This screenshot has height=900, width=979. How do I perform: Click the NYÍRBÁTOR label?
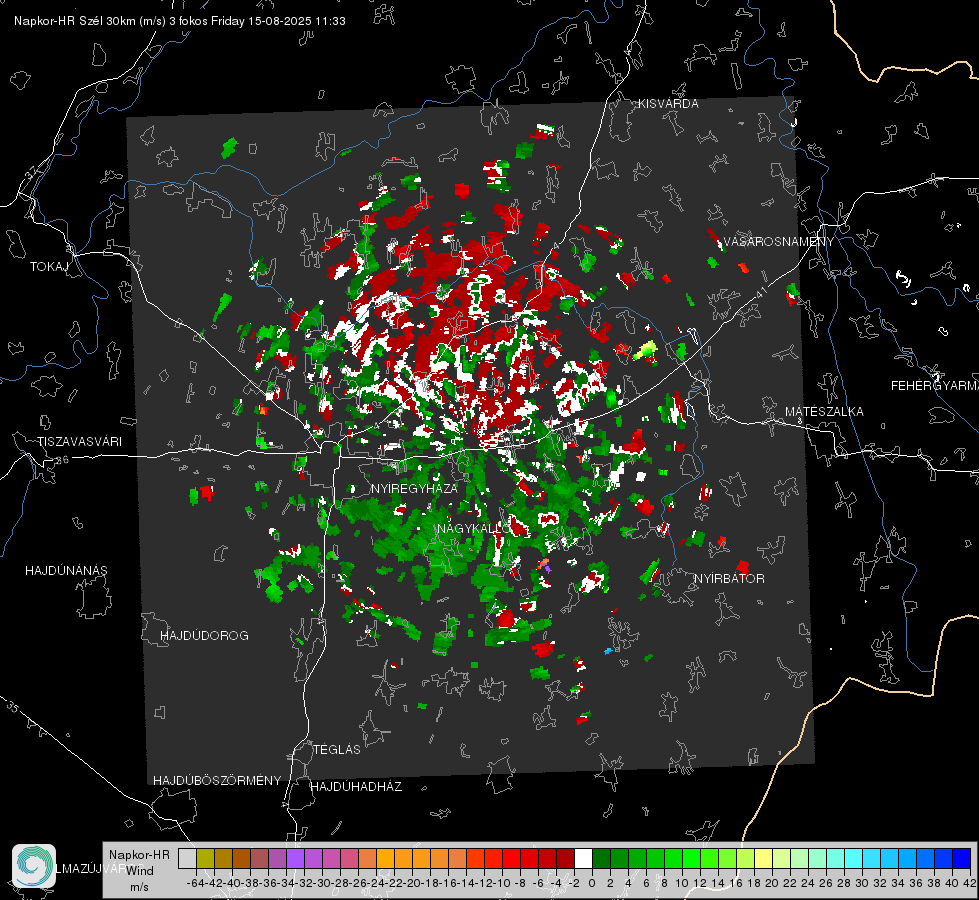pyautogui.click(x=729, y=579)
